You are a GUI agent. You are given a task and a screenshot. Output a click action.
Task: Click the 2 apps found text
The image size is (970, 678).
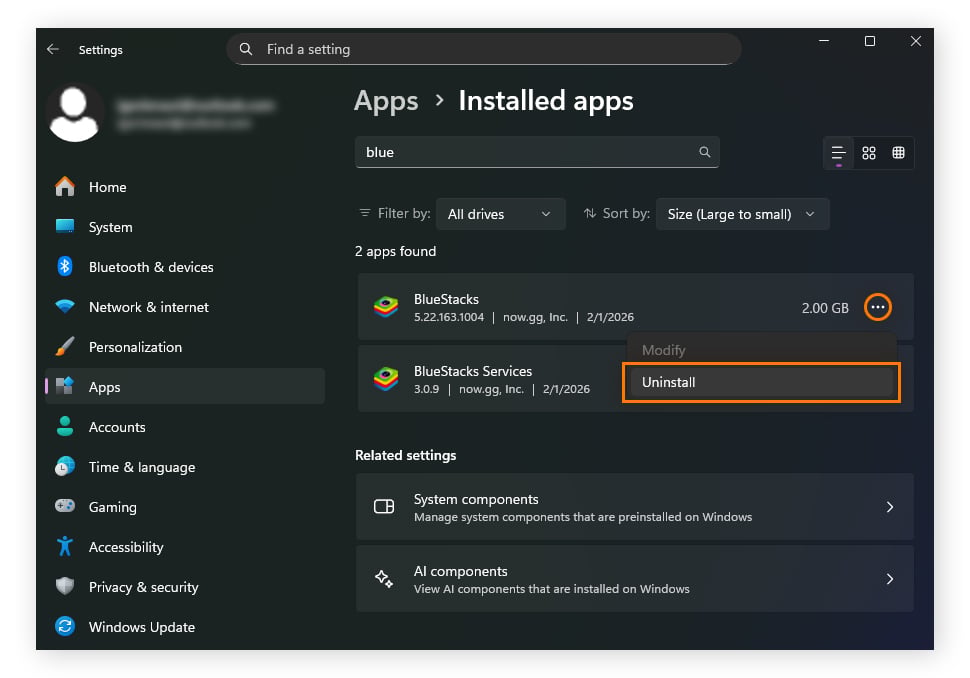395,251
